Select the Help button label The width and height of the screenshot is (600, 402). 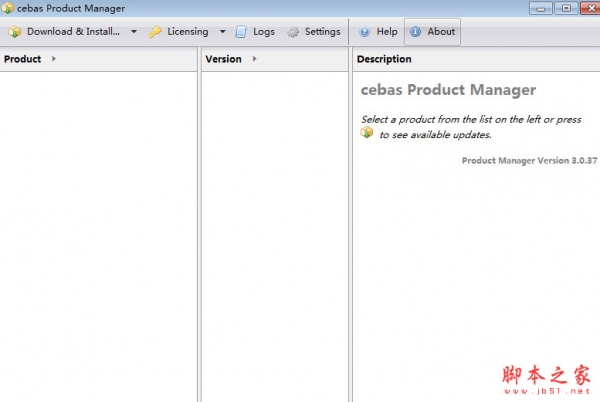point(387,32)
